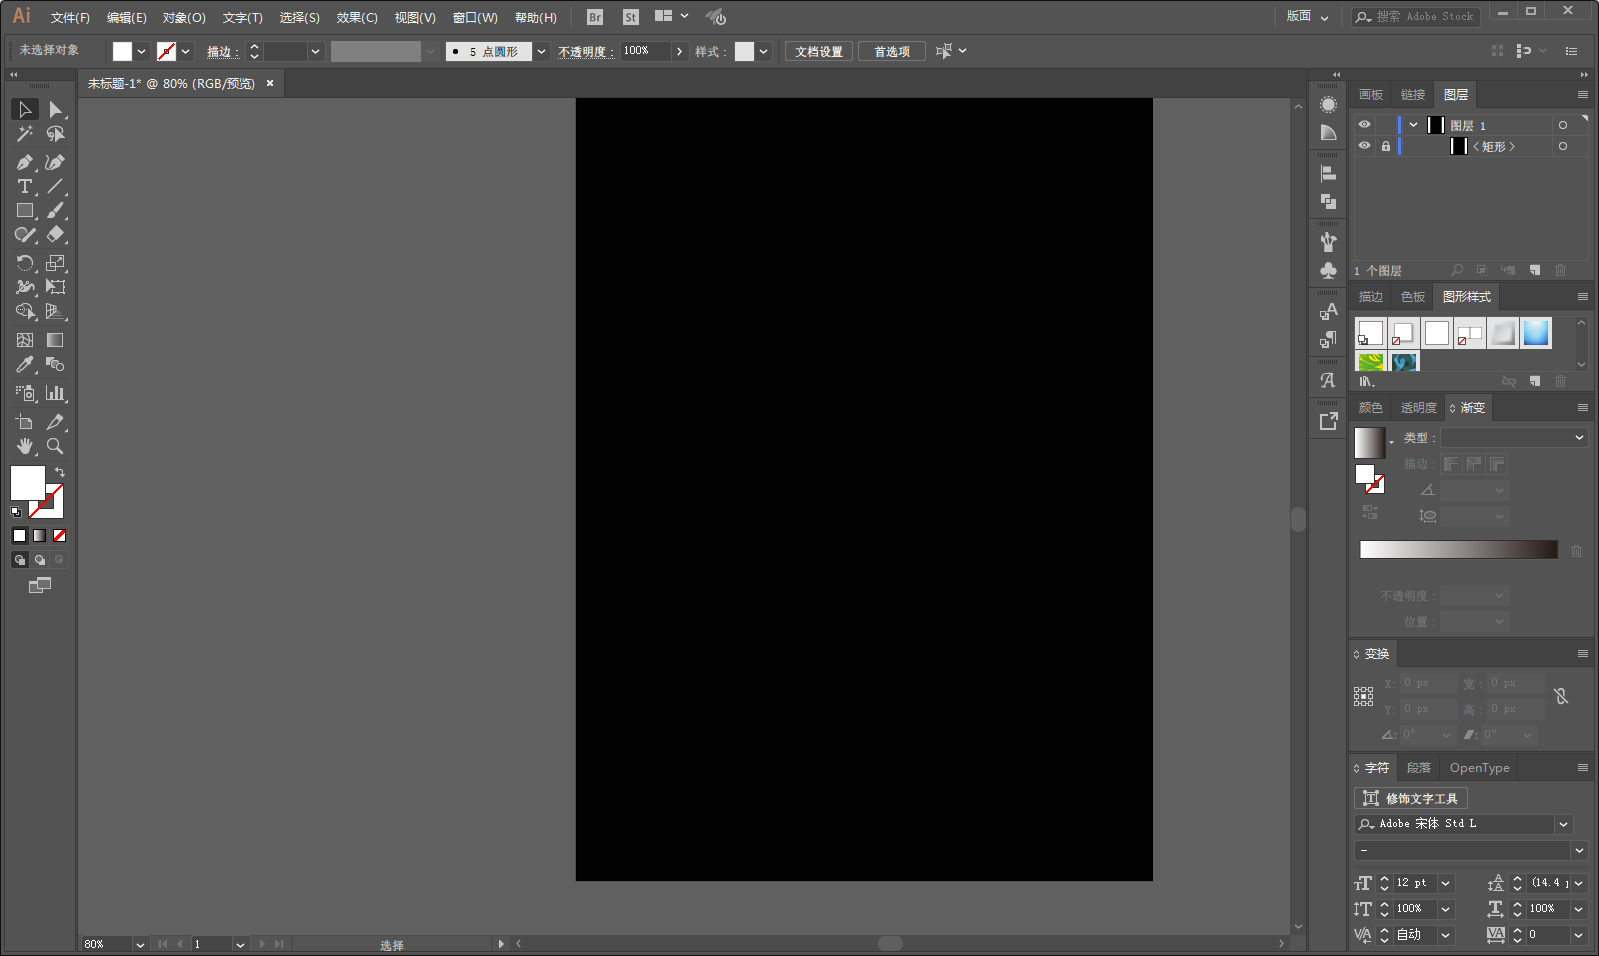Switch to the 色板 tab
Viewport: 1599px width, 956px height.
coord(1413,297)
